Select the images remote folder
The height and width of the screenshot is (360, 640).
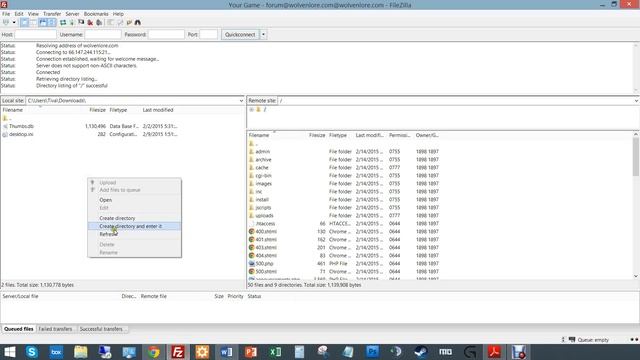263,184
